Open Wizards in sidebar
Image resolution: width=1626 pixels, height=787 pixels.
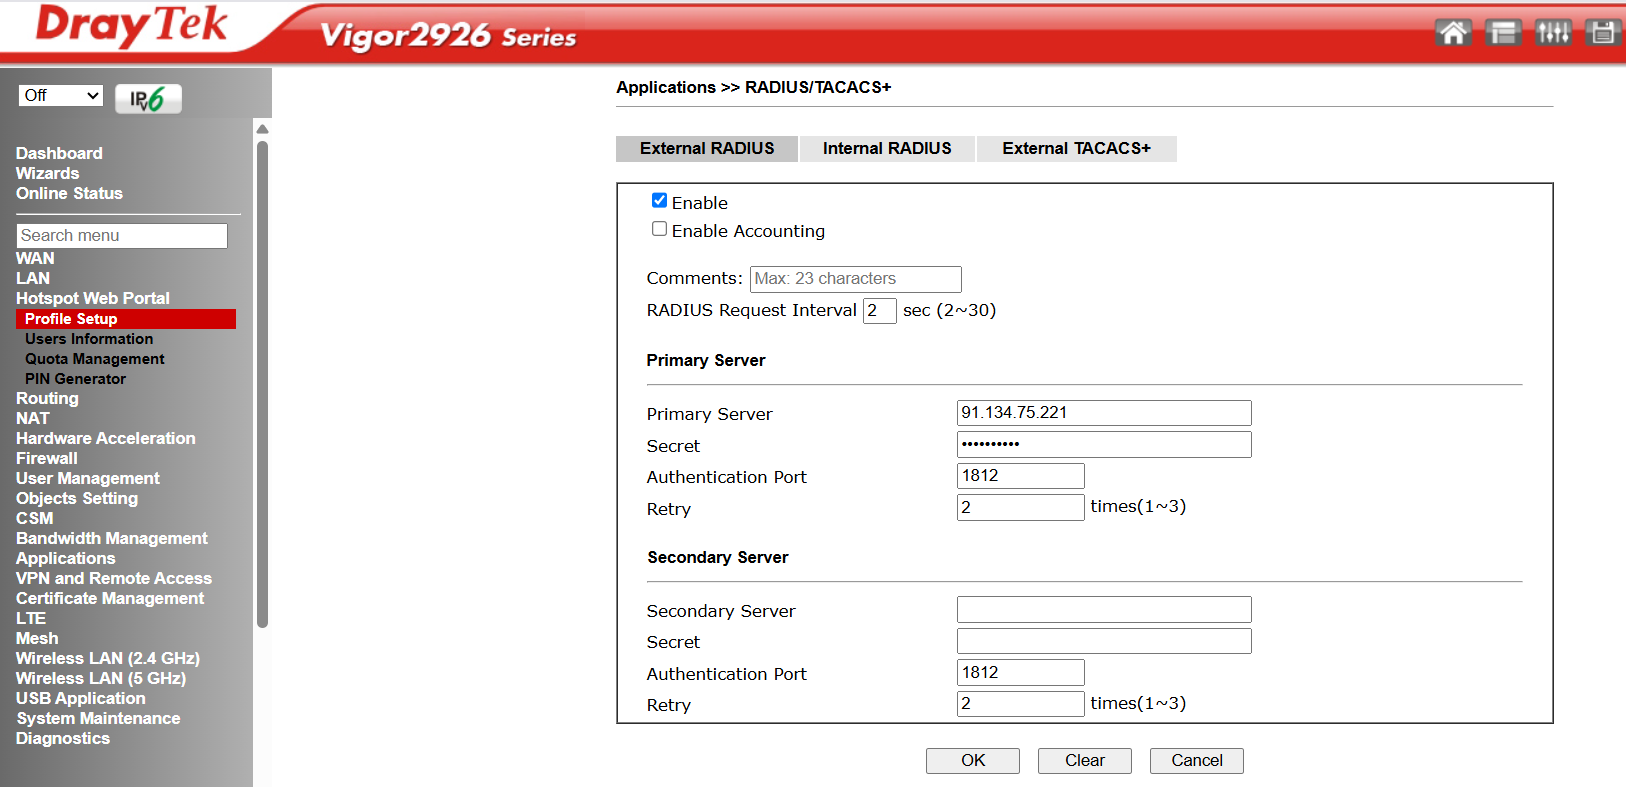coord(47,173)
